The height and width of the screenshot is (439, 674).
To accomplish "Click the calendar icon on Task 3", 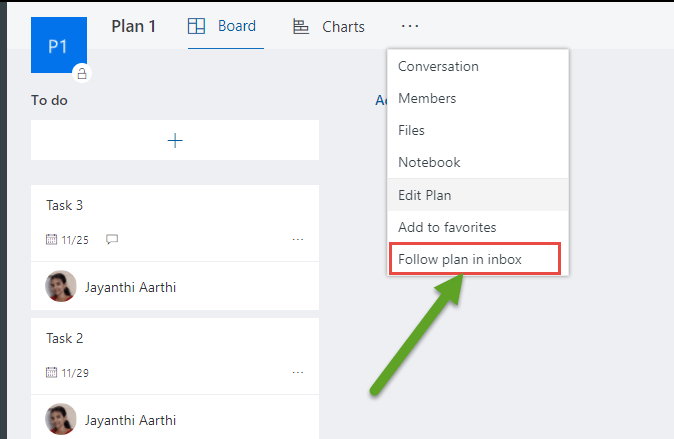I will [x=52, y=240].
